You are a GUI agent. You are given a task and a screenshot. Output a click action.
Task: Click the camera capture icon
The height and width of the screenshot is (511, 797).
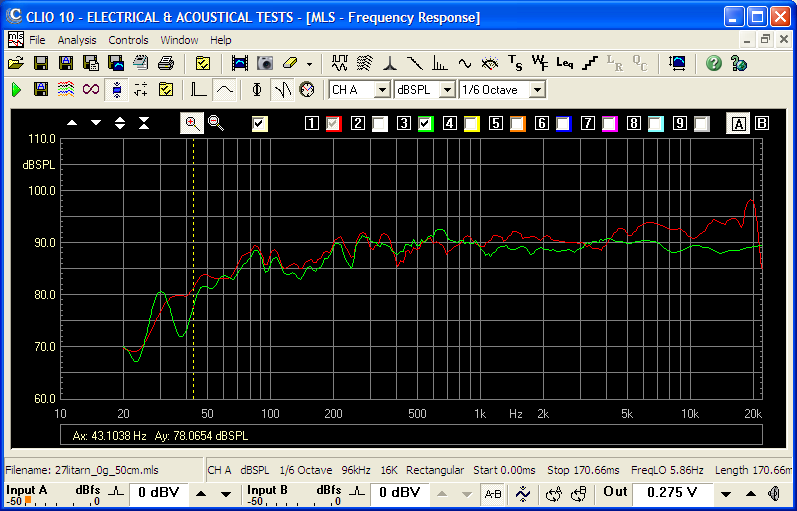pyautogui.click(x=265, y=64)
